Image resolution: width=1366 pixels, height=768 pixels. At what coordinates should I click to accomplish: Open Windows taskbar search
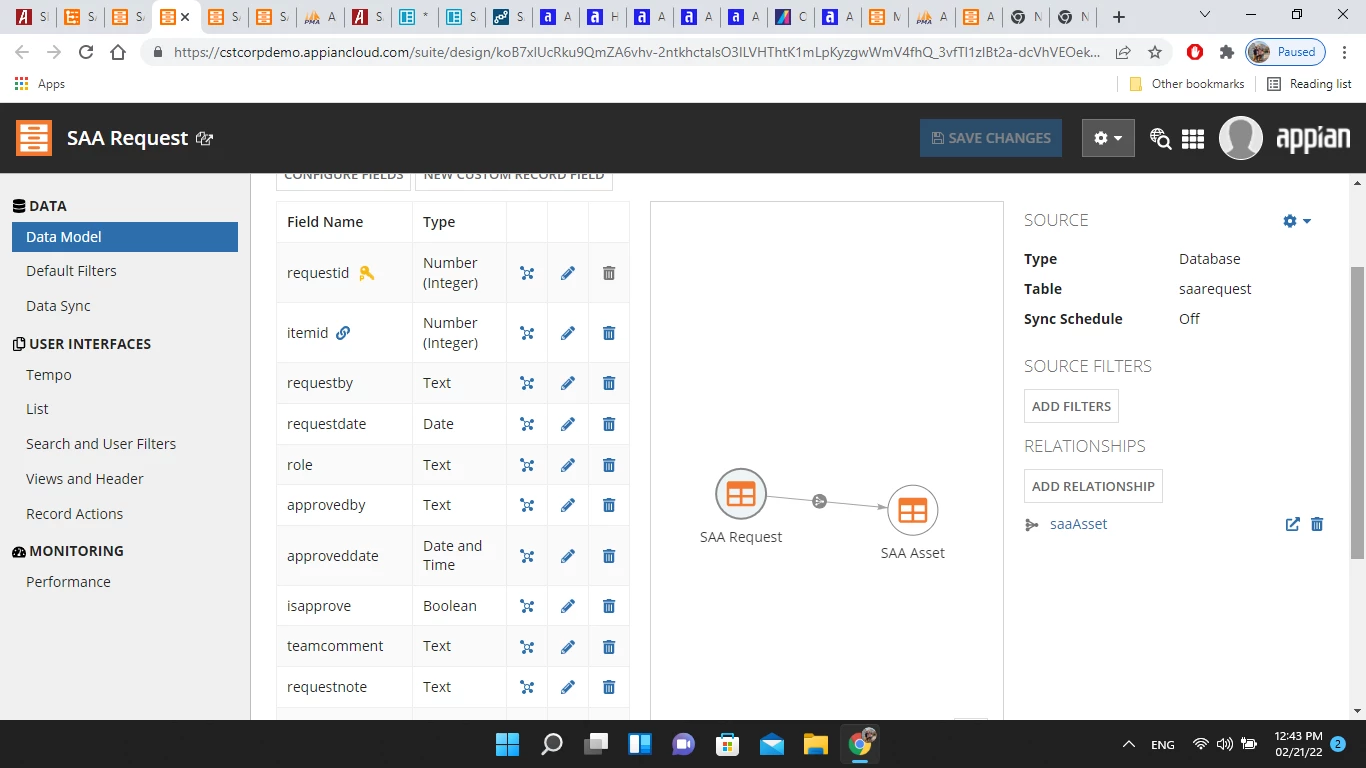click(x=552, y=744)
